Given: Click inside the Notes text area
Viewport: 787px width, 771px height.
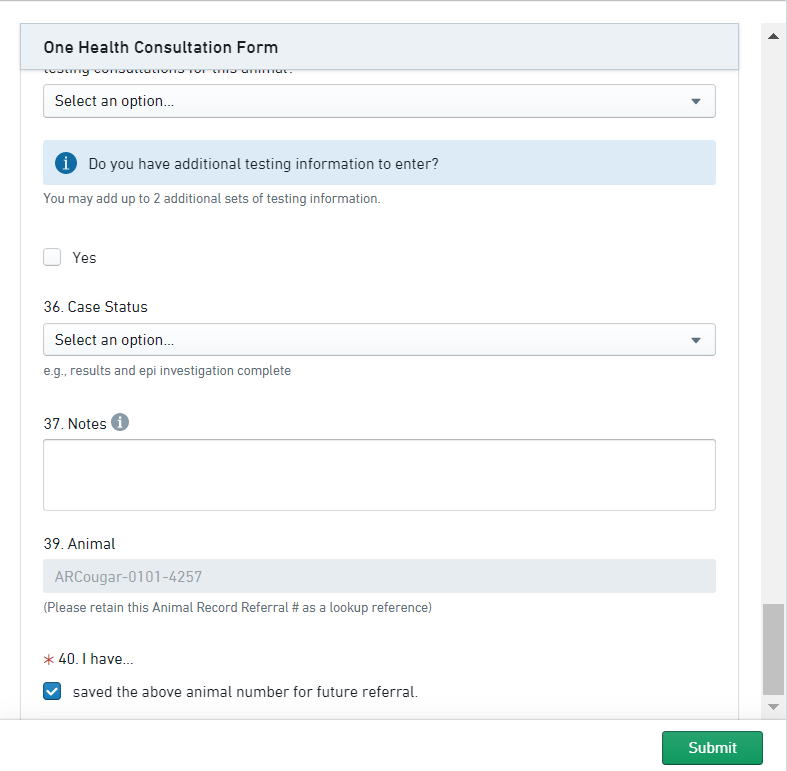Looking at the screenshot, I should [x=379, y=475].
